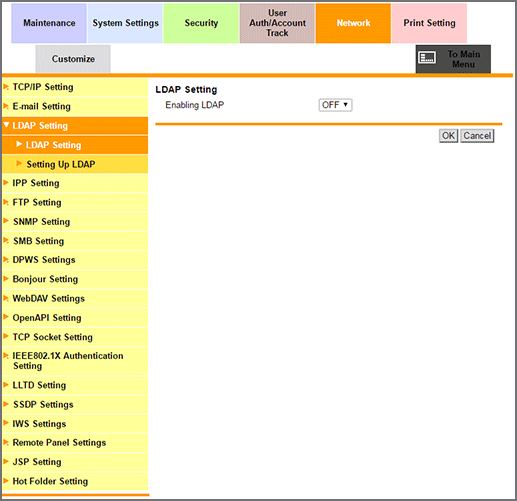Screen dimensions: 517x501
Task: Go to the Print Setting tab
Action: 429,23
